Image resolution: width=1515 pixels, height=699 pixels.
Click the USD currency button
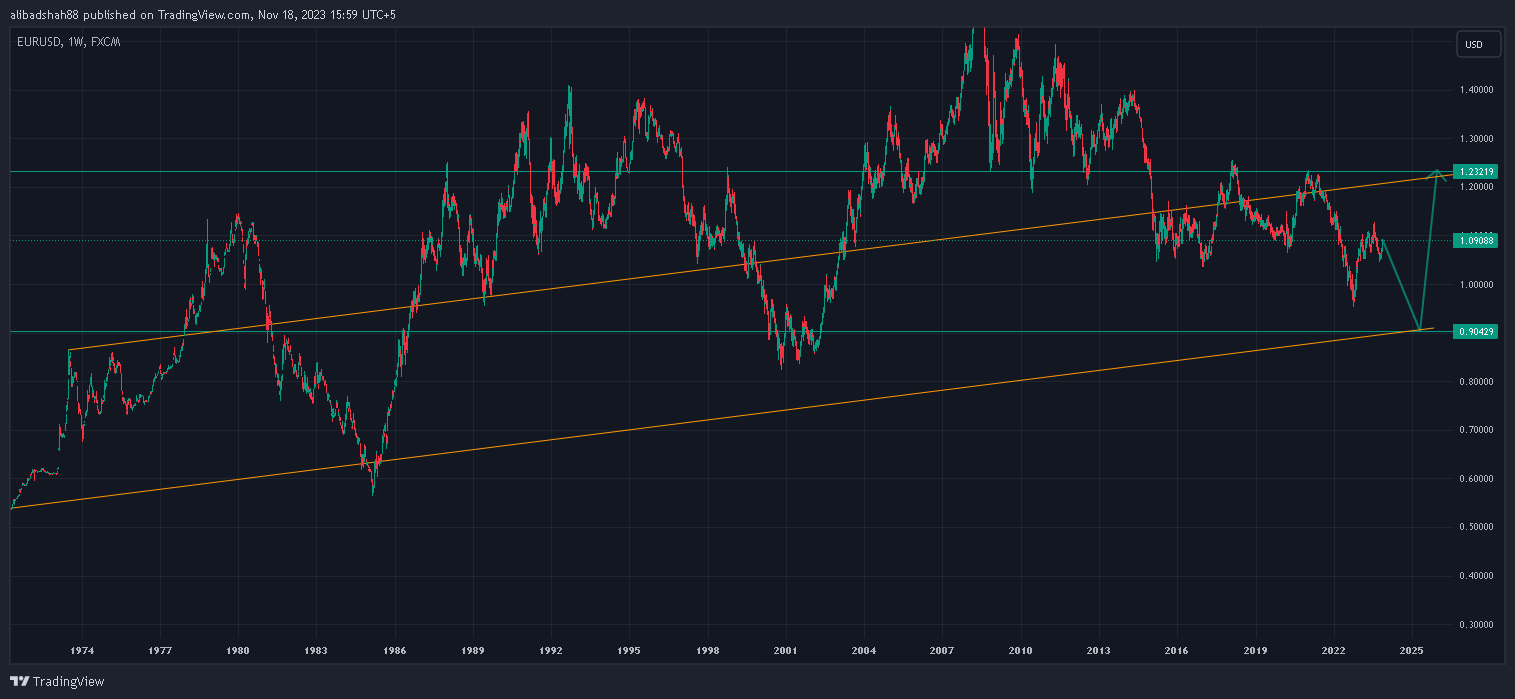1480,44
